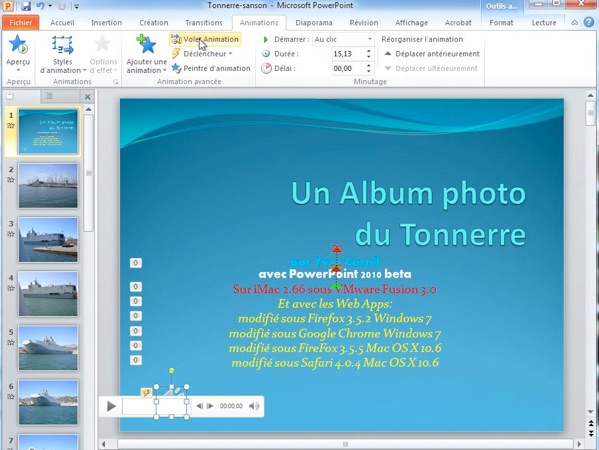599x450 pixels.
Task: Open the Démarrer 'Au clic' combo box
Action: (343, 39)
